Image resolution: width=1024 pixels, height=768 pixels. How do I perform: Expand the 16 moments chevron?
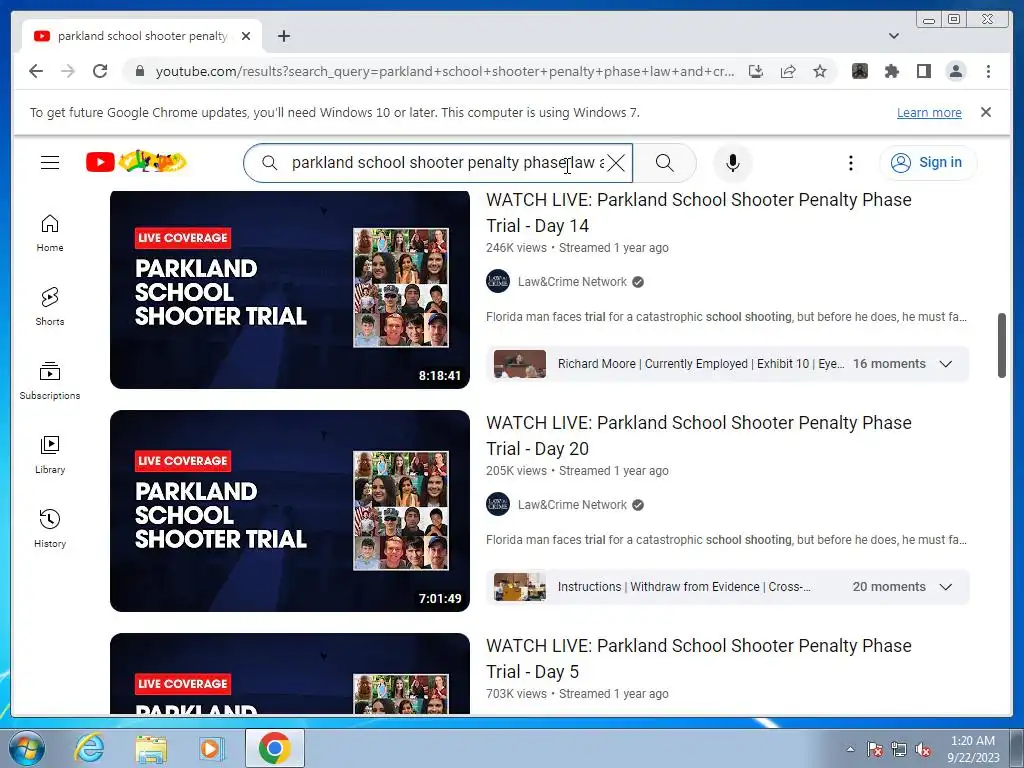coord(945,364)
